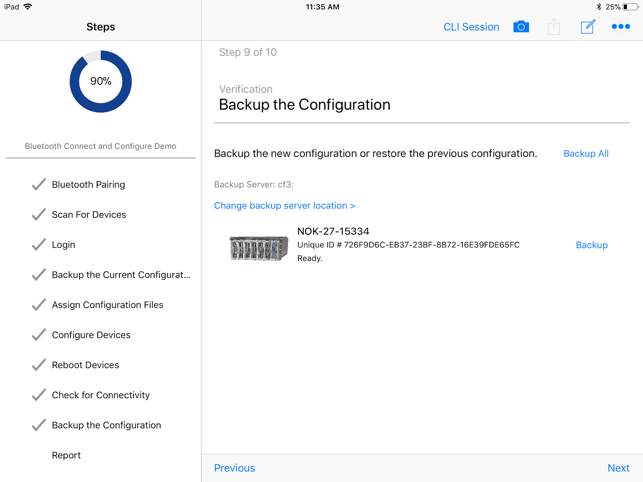Viewport: 643px width, 482px height.
Task: Select the Login step
Action: [63, 245]
